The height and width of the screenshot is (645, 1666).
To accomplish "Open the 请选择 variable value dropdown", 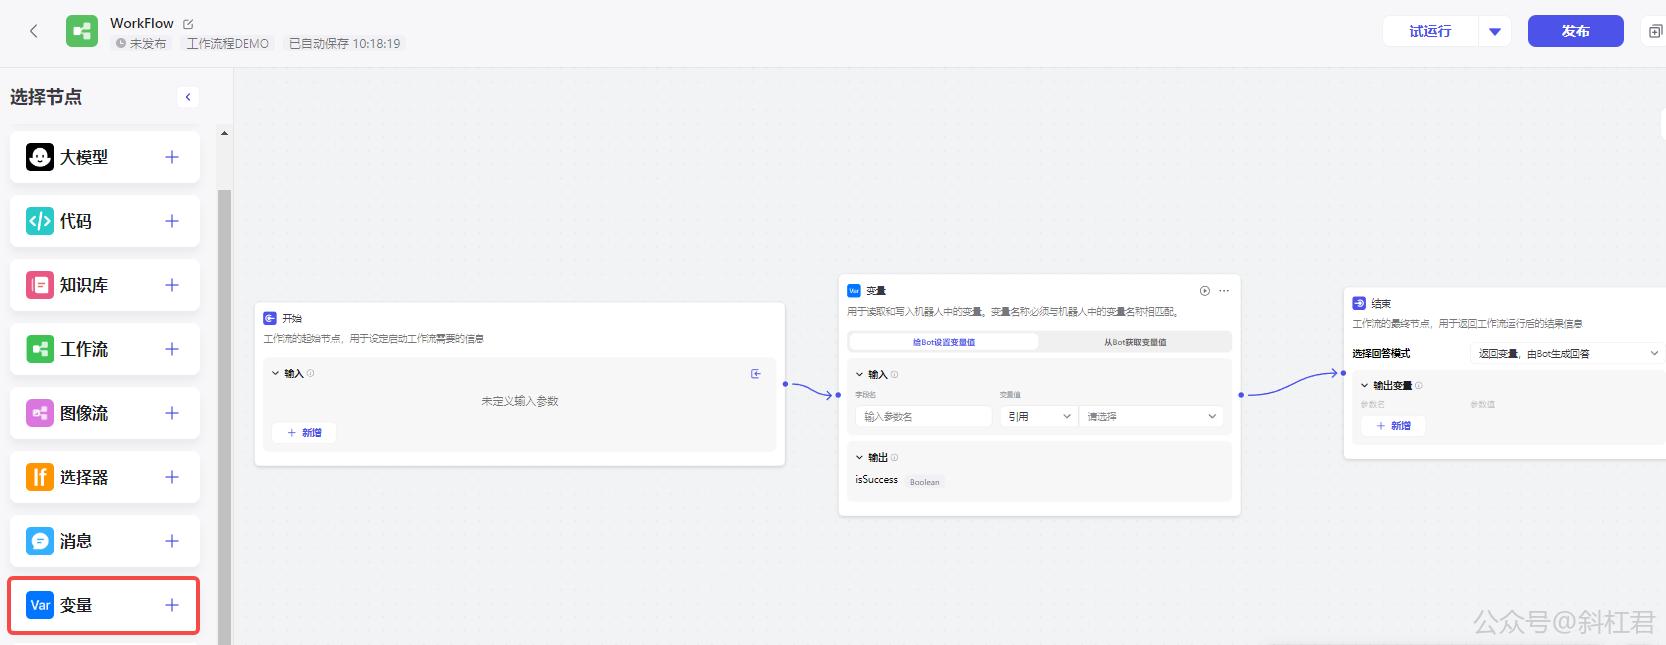I will click(1151, 416).
